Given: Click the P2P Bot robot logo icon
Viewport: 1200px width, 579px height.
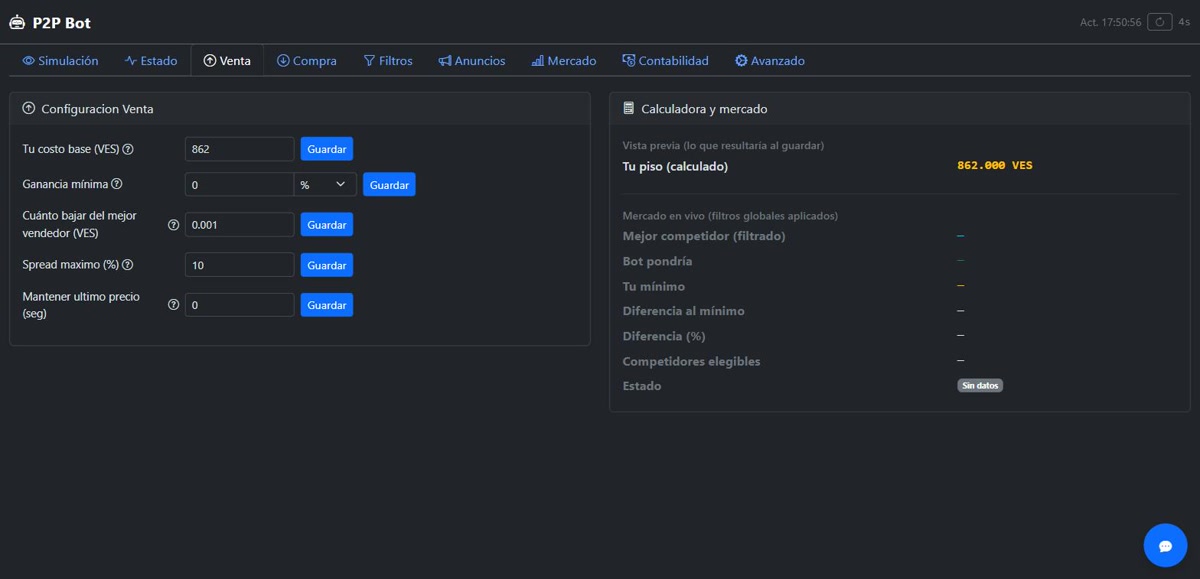Looking at the screenshot, I should pyautogui.click(x=17, y=22).
